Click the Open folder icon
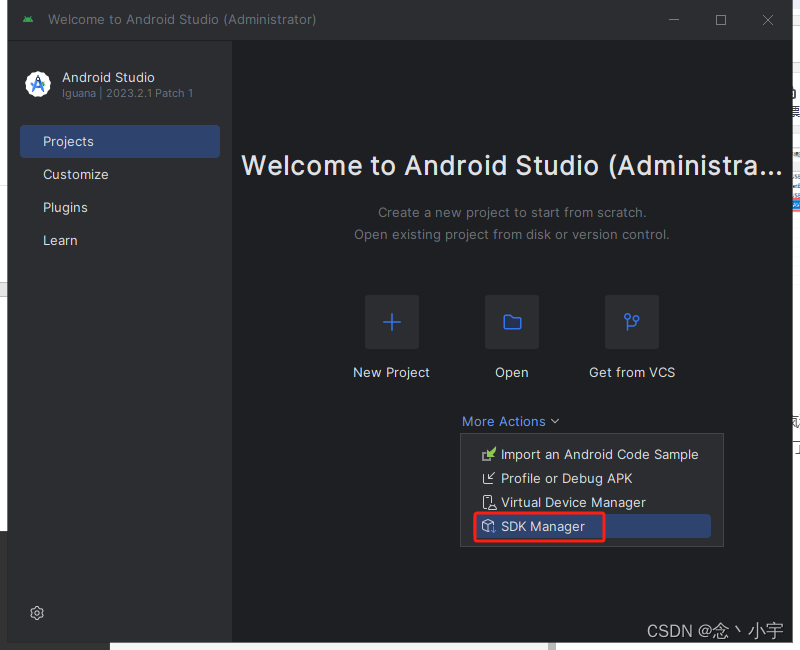Screen dimensions: 800x650 tap(512, 322)
